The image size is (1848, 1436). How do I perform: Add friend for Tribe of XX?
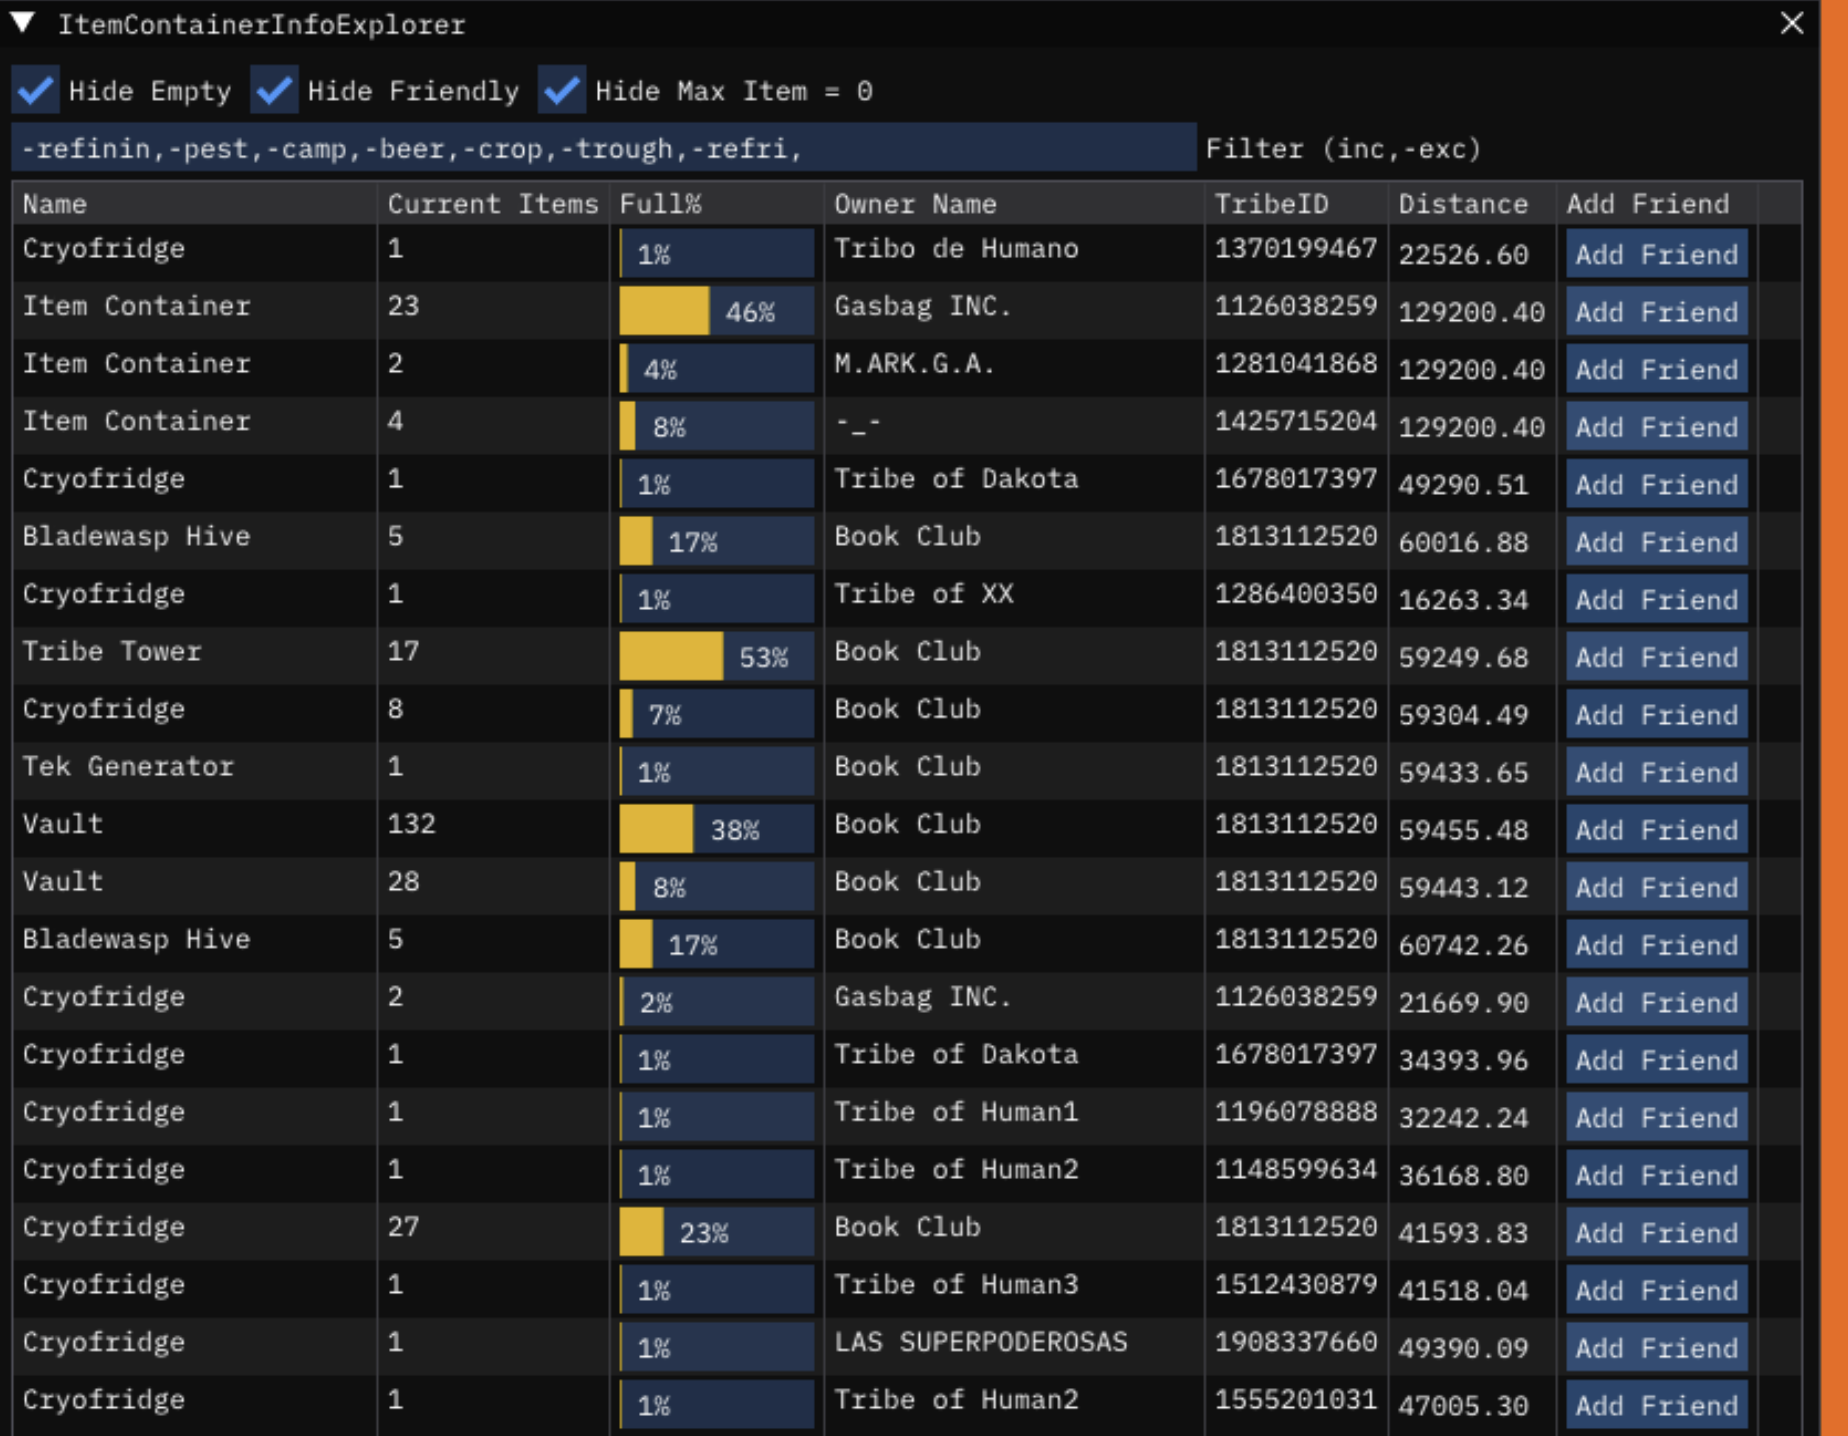pyautogui.click(x=1657, y=599)
